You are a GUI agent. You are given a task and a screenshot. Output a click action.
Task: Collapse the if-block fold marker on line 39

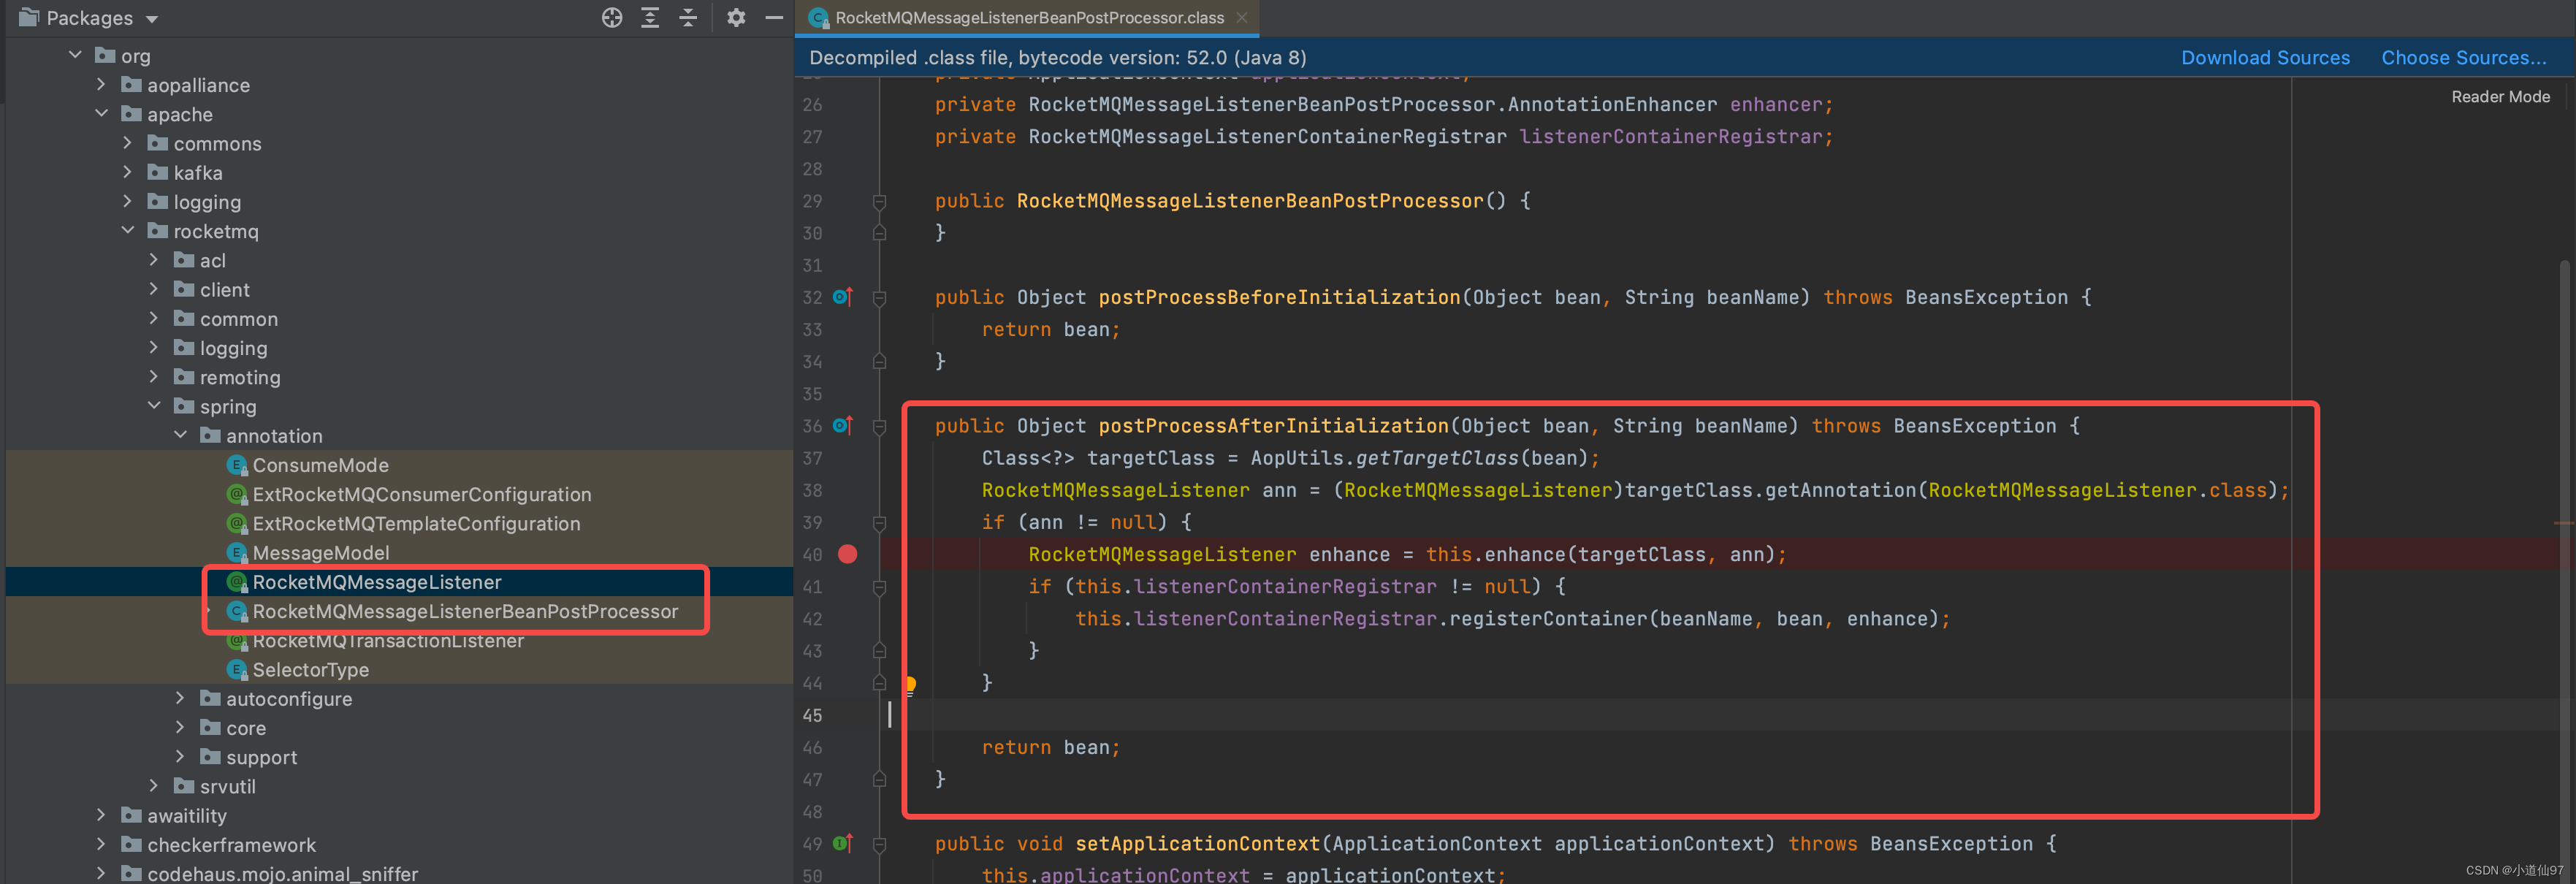879,522
